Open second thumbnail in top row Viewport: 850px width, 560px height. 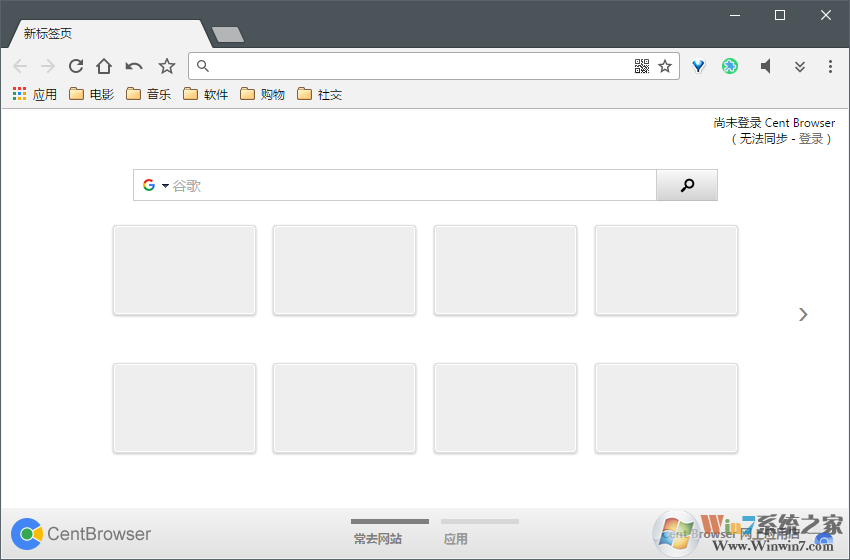click(344, 270)
